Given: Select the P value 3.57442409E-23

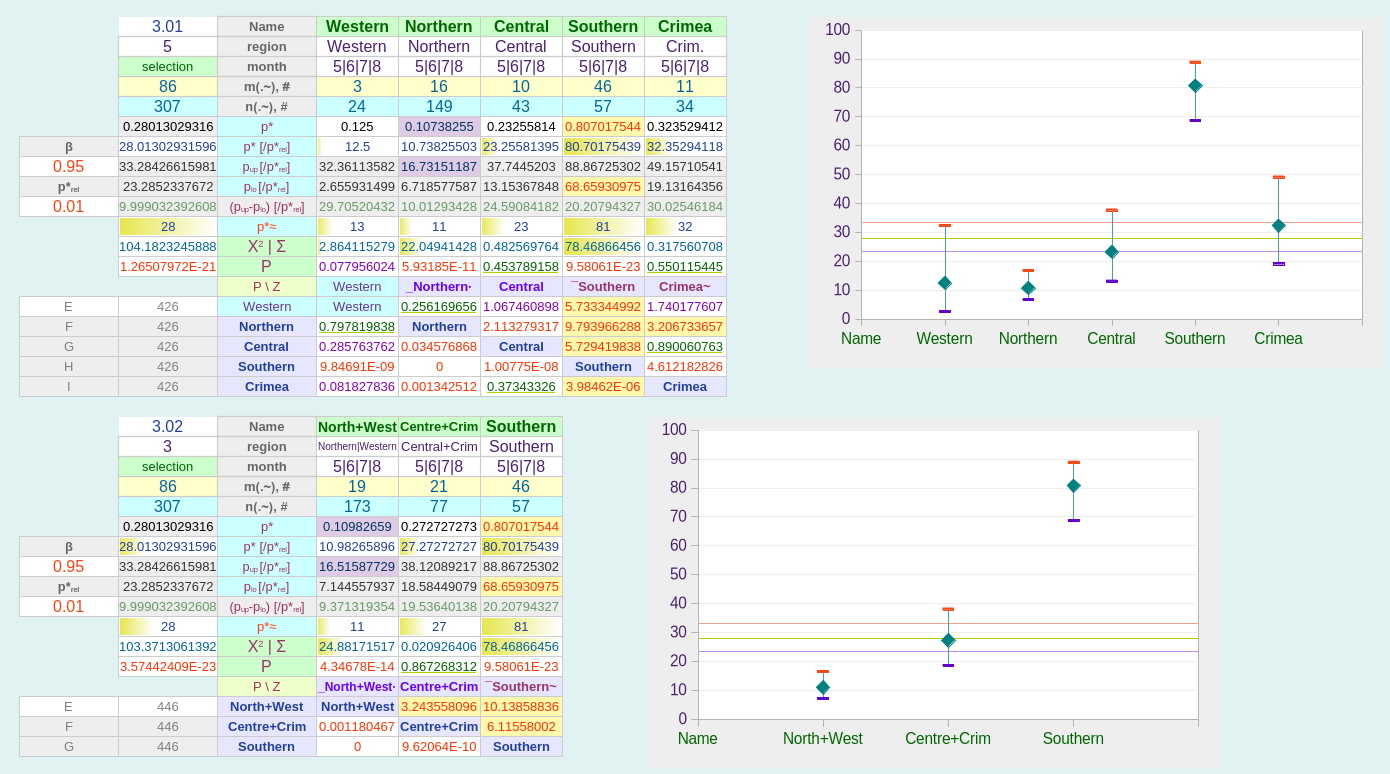Looking at the screenshot, I should tap(168, 667).
